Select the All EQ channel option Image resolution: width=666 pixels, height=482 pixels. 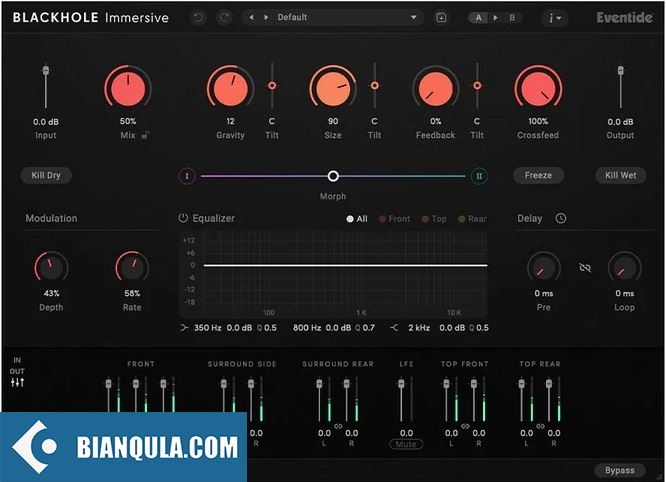(357, 219)
